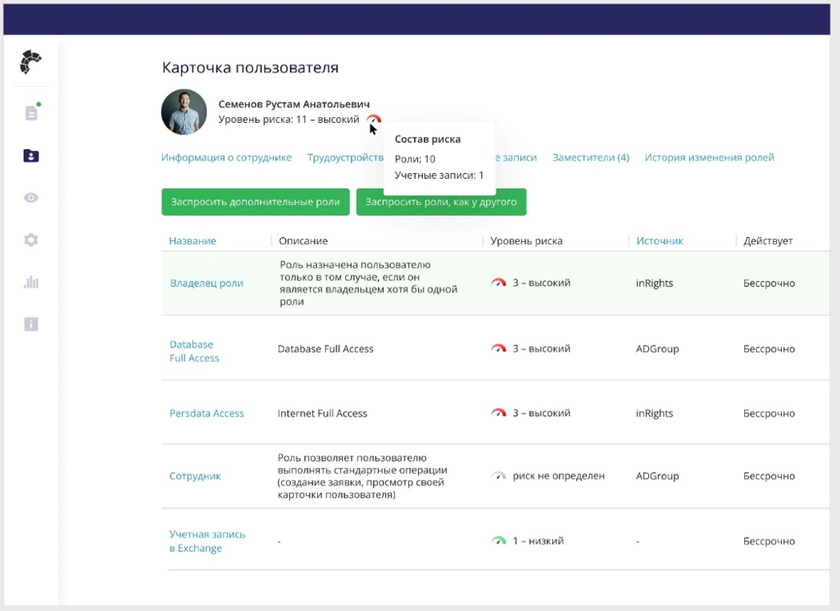This screenshot has height=611, width=840.
Task: Click Запросить роли, как у другого button
Action: click(441, 202)
